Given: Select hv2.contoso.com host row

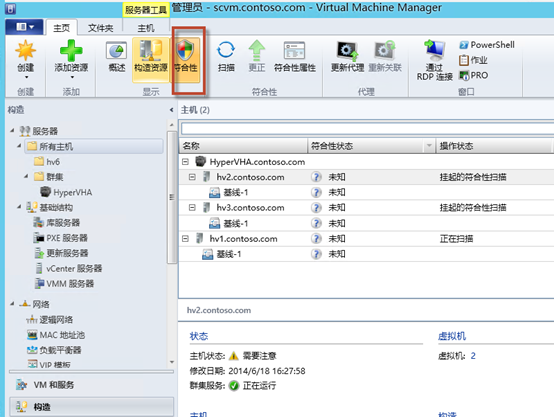Looking at the screenshot, I should point(366,177).
